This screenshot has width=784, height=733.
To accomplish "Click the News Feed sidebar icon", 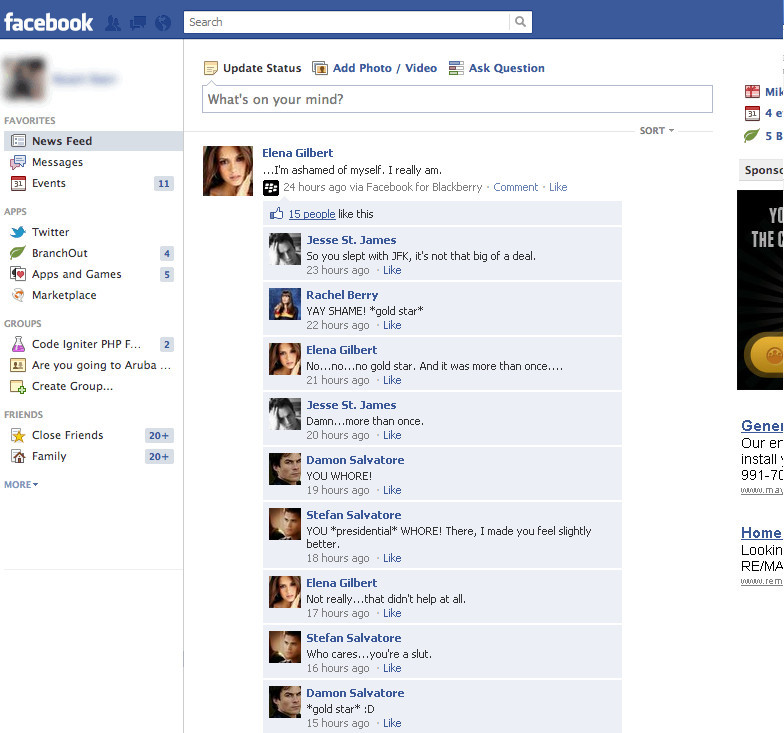I will [x=18, y=141].
